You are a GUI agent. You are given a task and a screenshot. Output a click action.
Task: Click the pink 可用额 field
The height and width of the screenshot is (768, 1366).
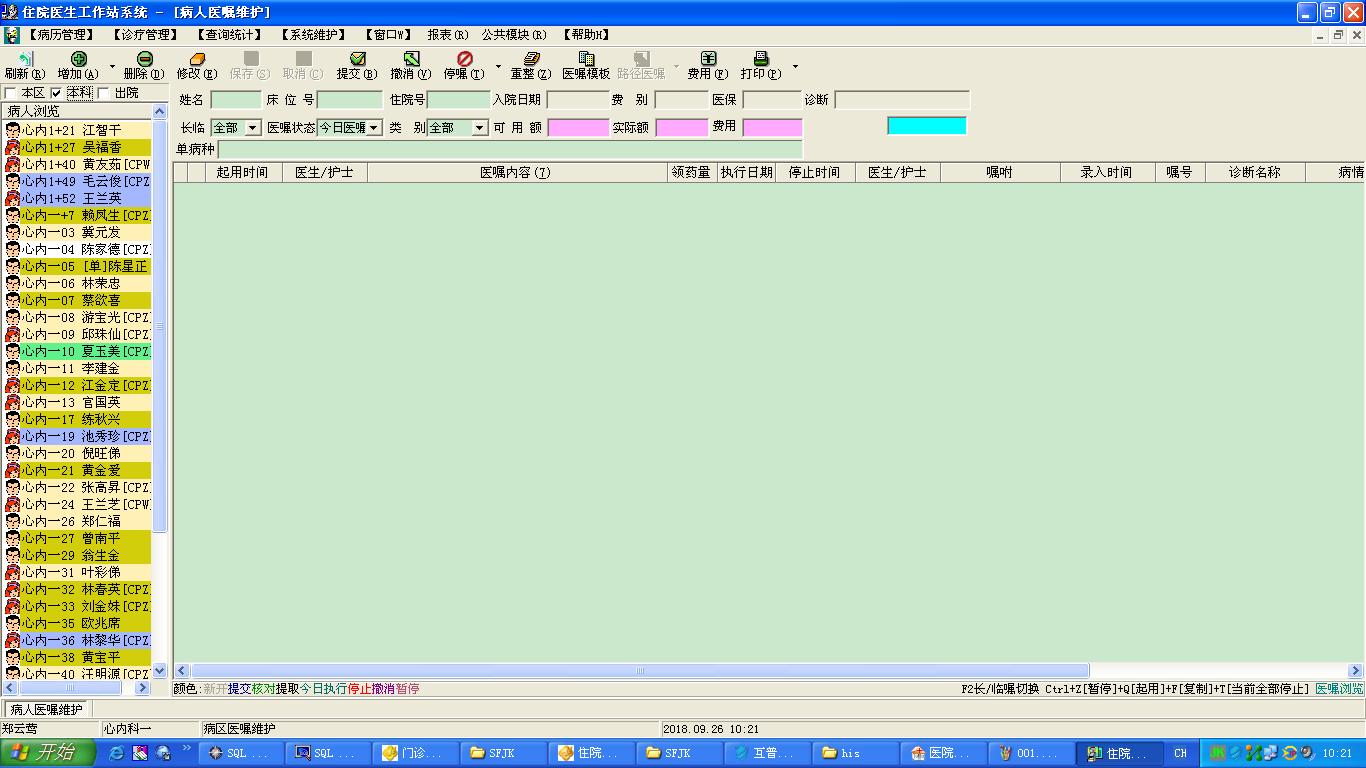pyautogui.click(x=578, y=128)
